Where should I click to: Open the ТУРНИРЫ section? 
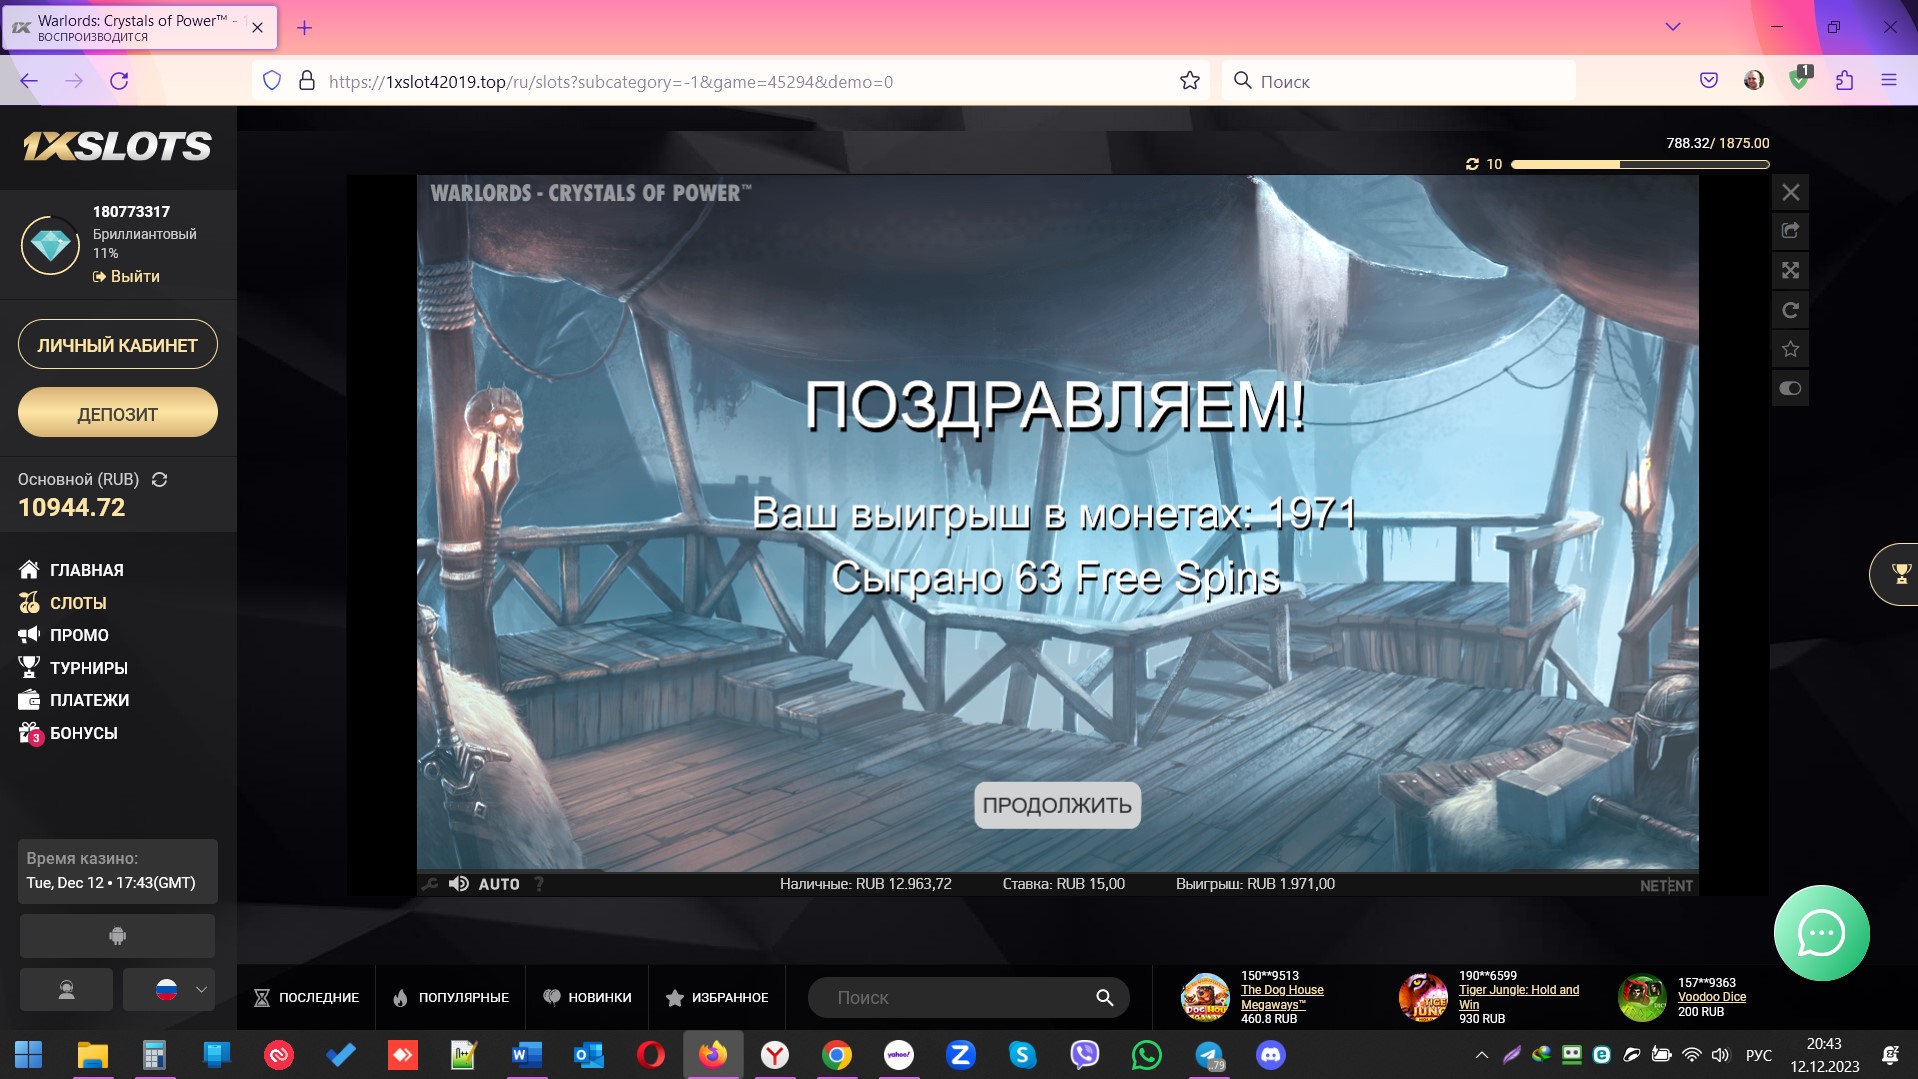pos(73,668)
